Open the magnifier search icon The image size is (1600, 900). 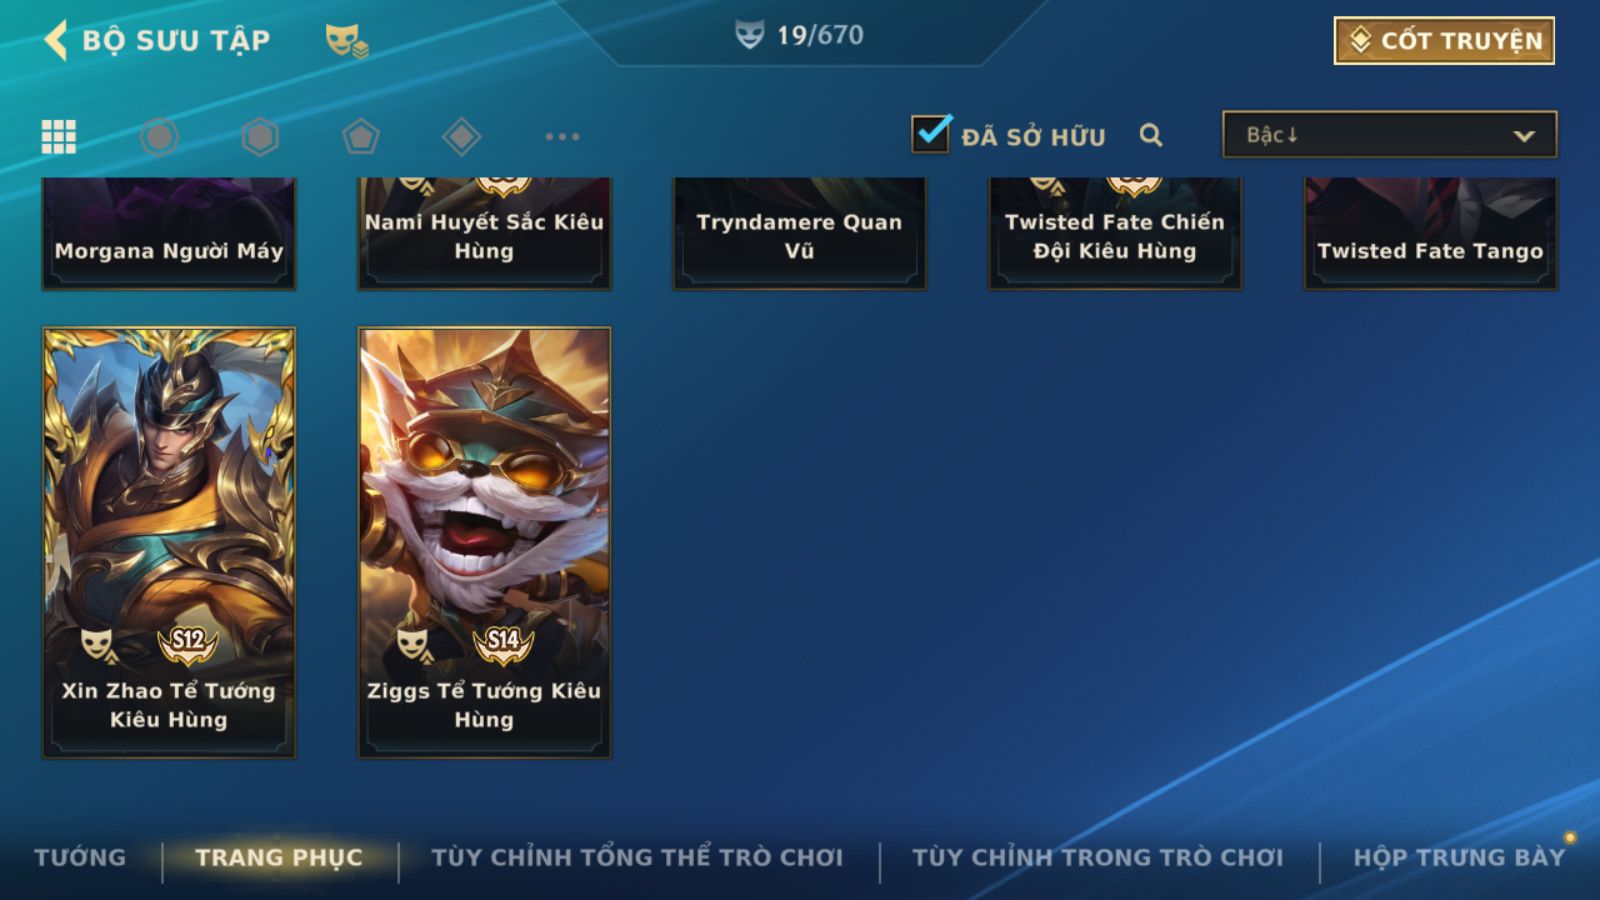point(1151,135)
